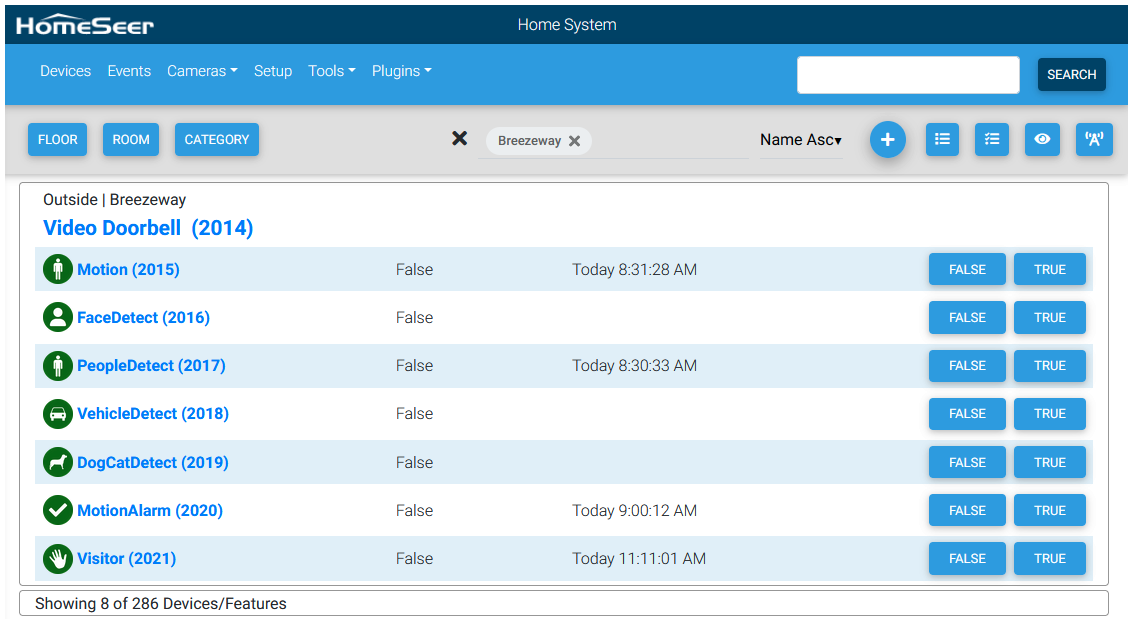1133x624 pixels.
Task: Open the checklist bulk-select icon
Action: tap(992, 140)
